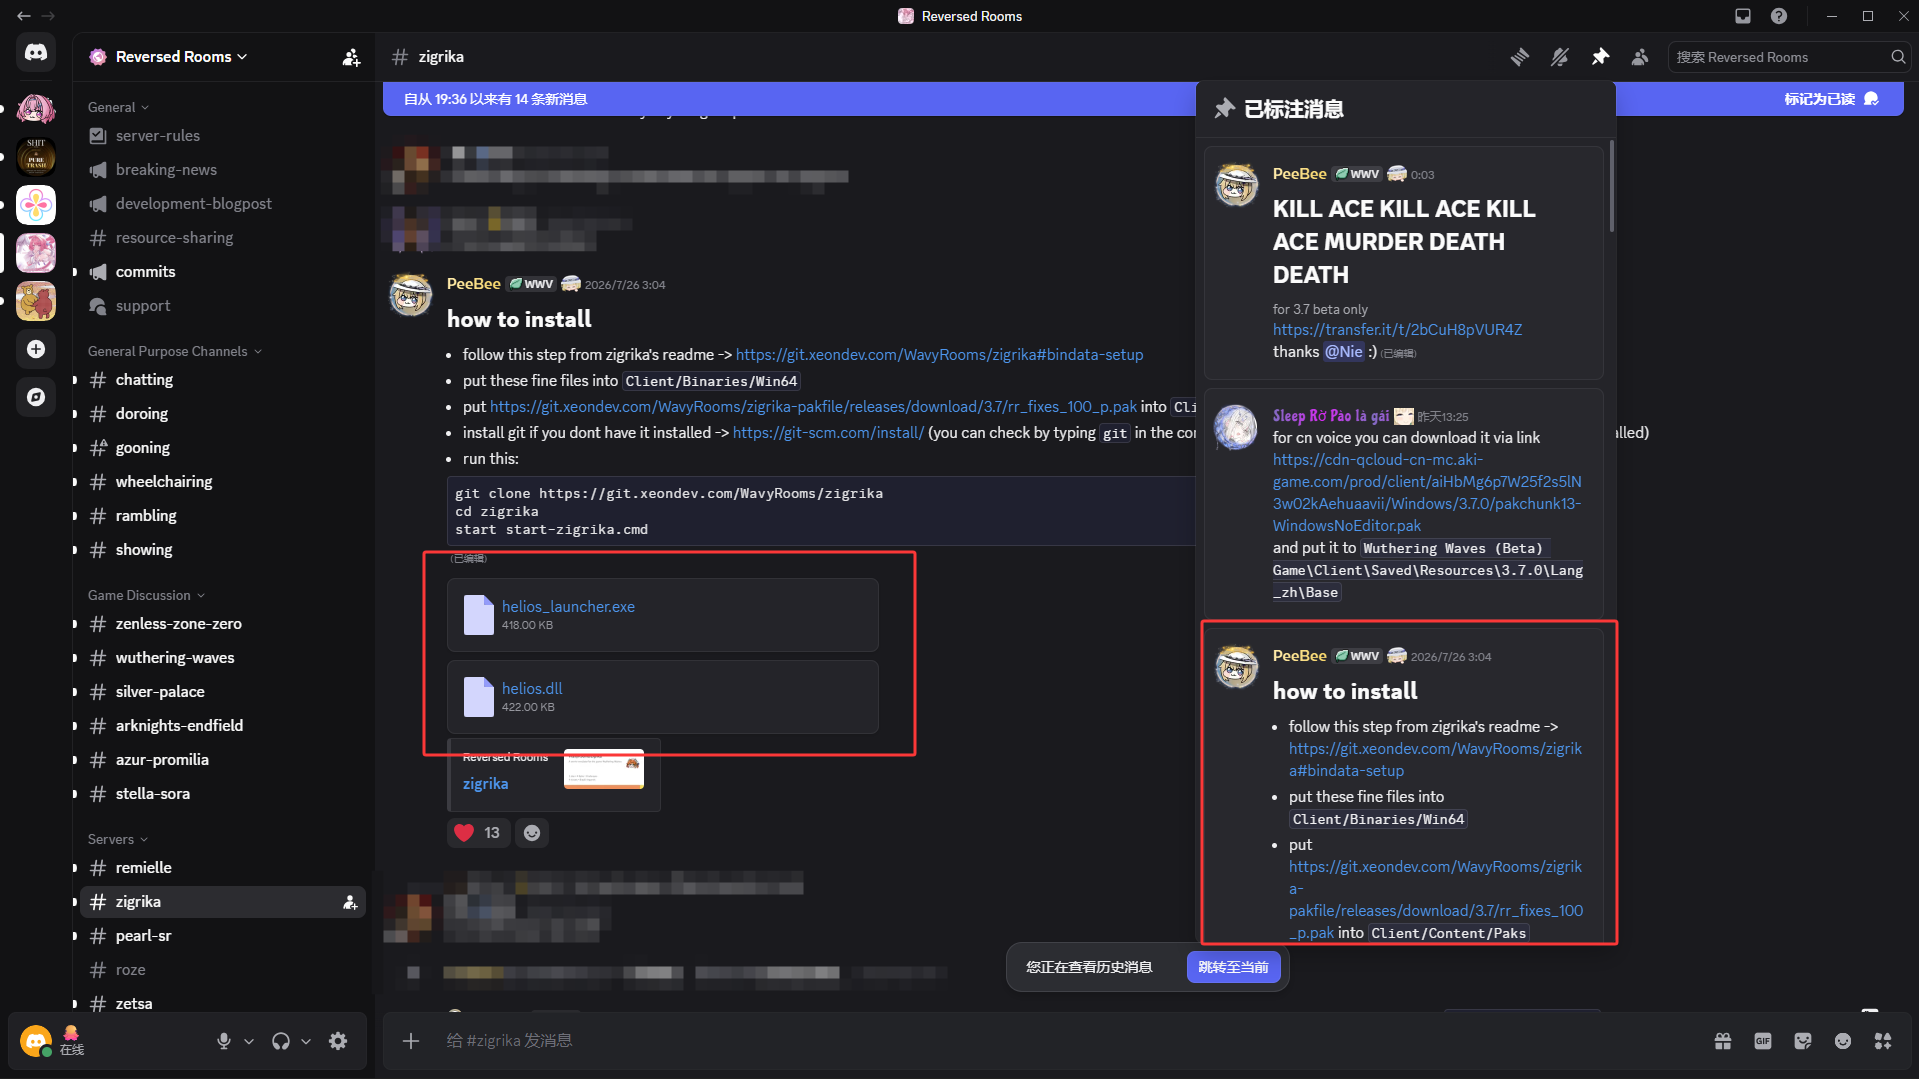Open the arknights-endfield channel
The image size is (1919, 1079).
coord(223,726)
